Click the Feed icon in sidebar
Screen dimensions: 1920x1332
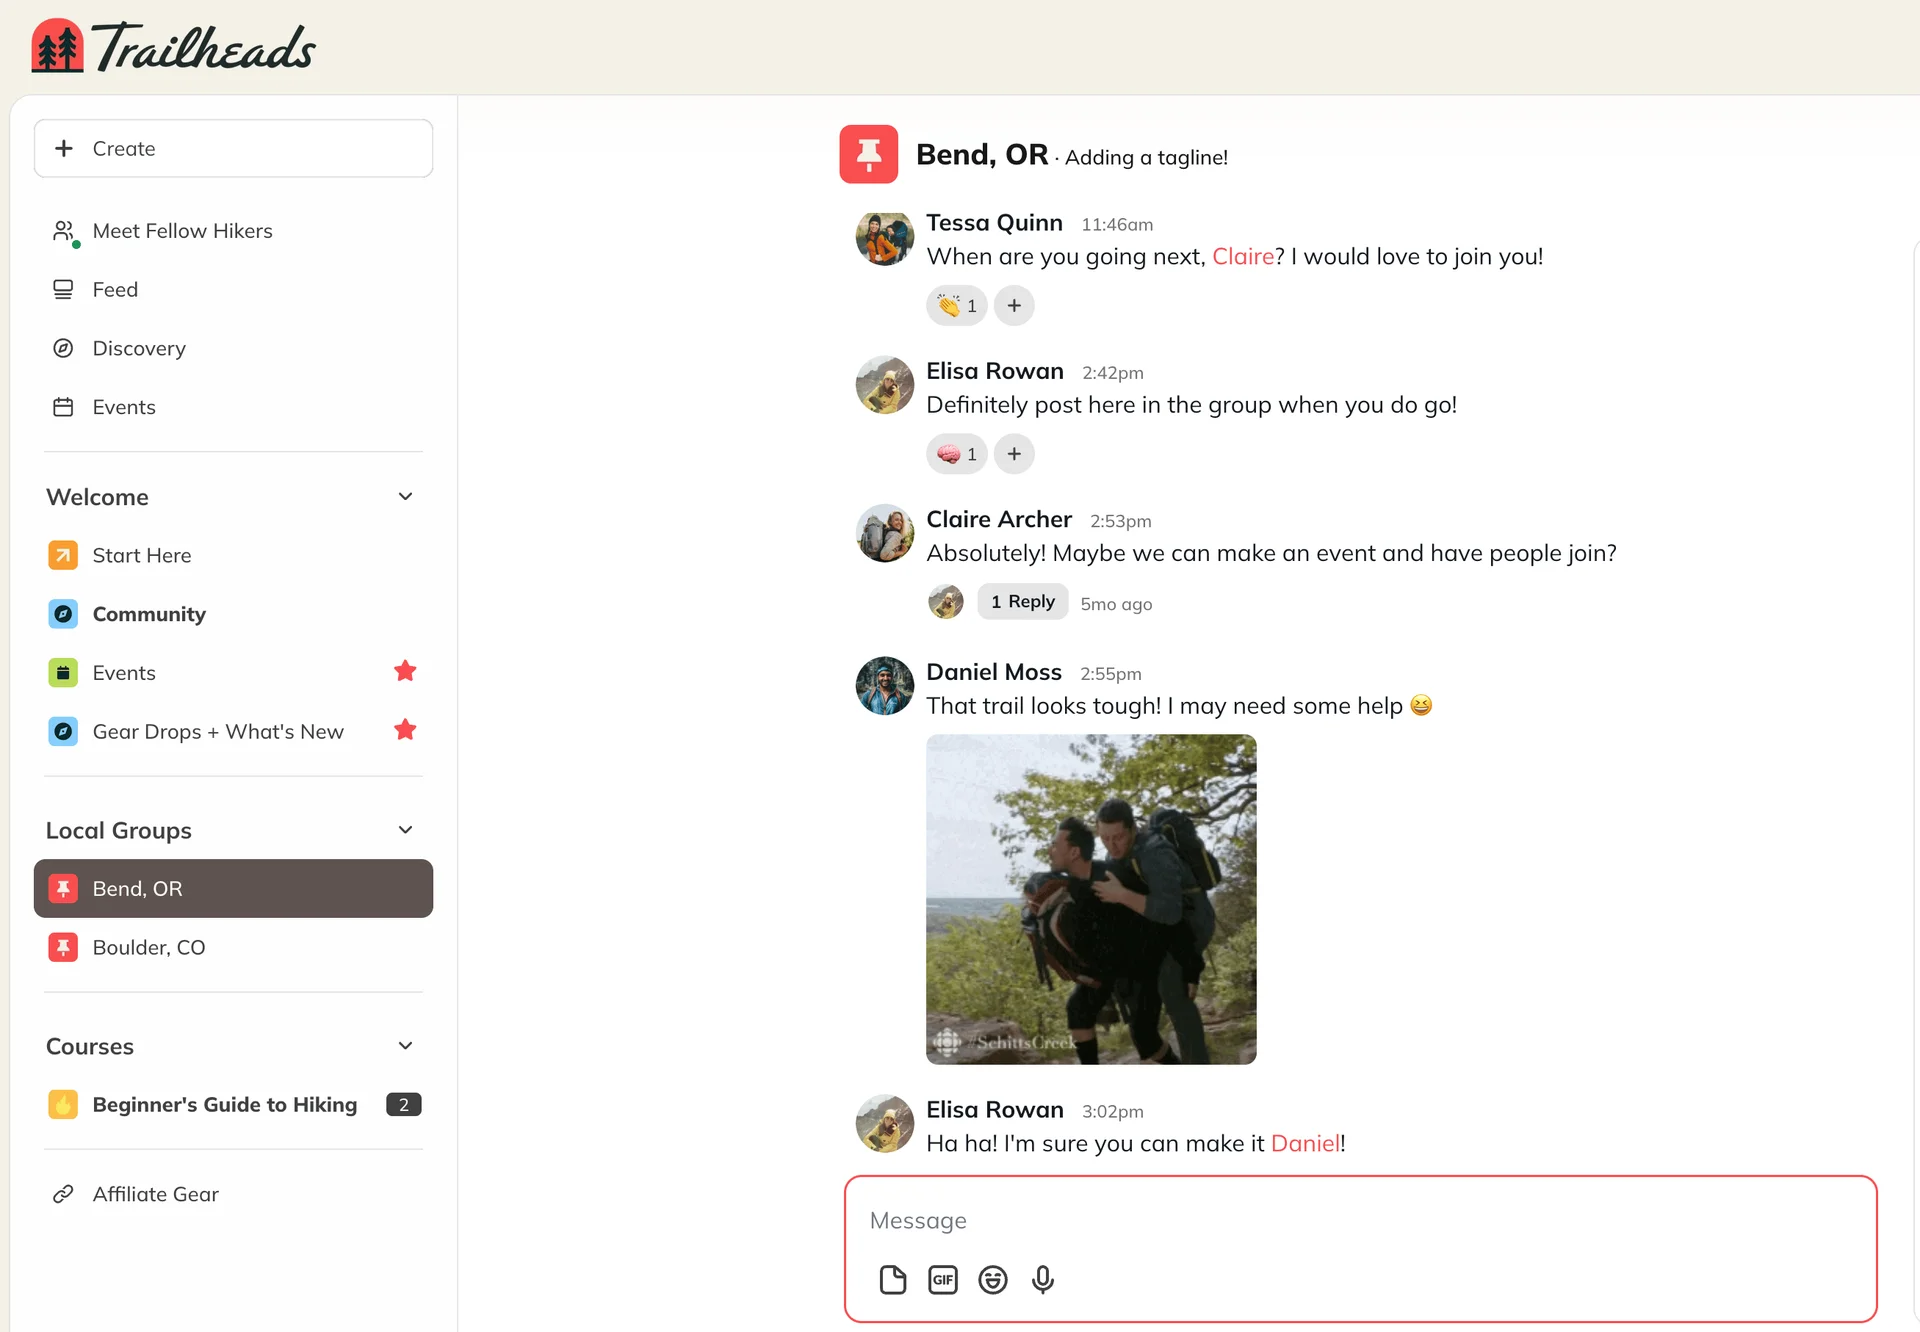(63, 290)
